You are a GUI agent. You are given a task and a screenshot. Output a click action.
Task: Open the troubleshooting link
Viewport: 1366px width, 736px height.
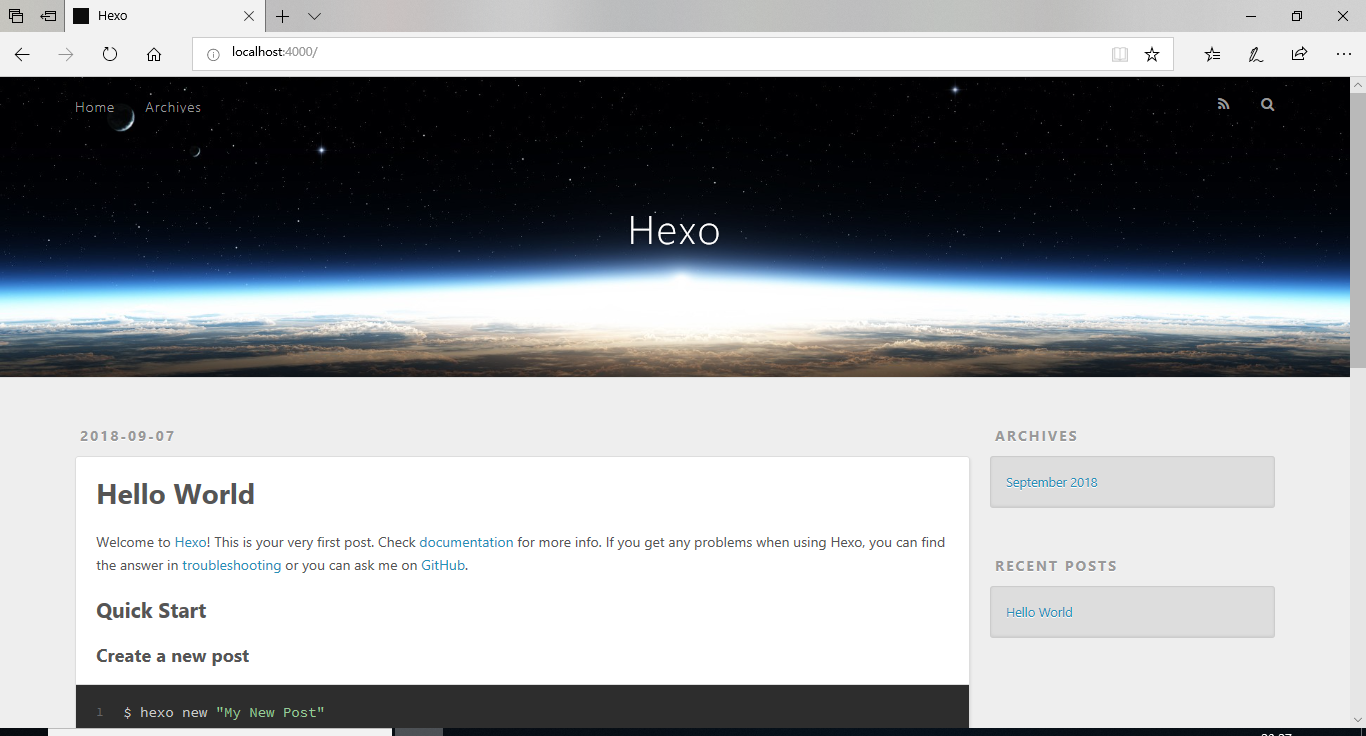231,565
